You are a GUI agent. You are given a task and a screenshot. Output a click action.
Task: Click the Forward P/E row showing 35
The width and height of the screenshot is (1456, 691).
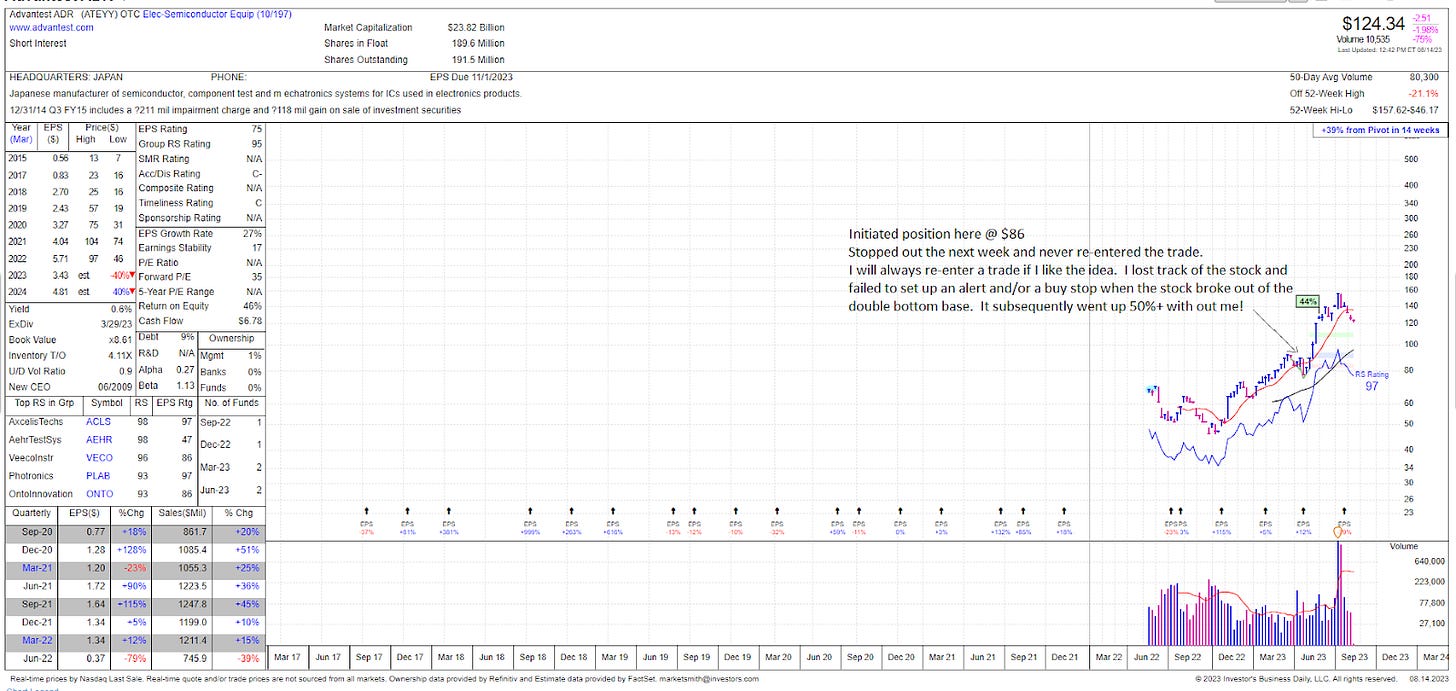(x=198, y=278)
